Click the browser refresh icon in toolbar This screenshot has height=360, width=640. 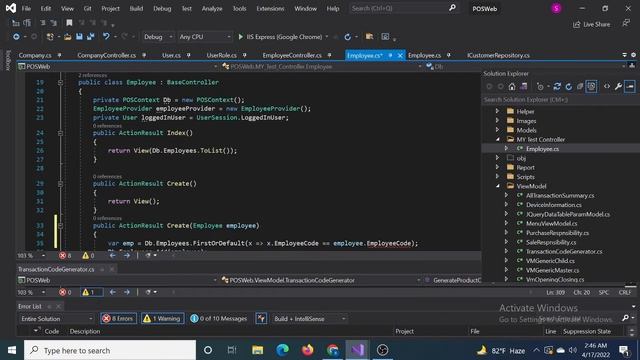coord(347,37)
